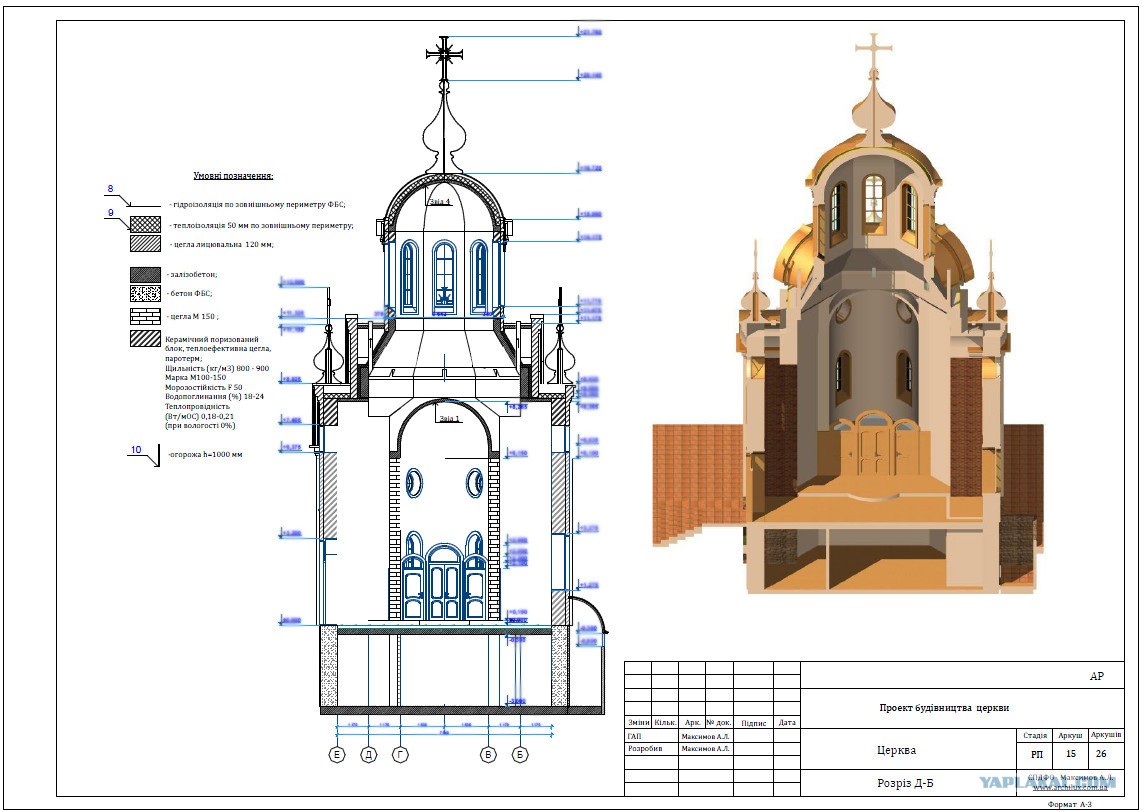The height and width of the screenshot is (812, 1142).
Task: Click the 'Зміни' column header
Action: pyautogui.click(x=638, y=723)
